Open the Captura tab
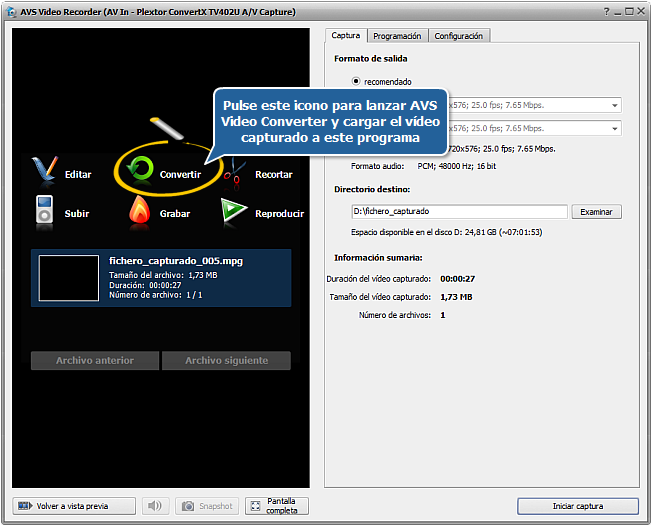 (346, 35)
